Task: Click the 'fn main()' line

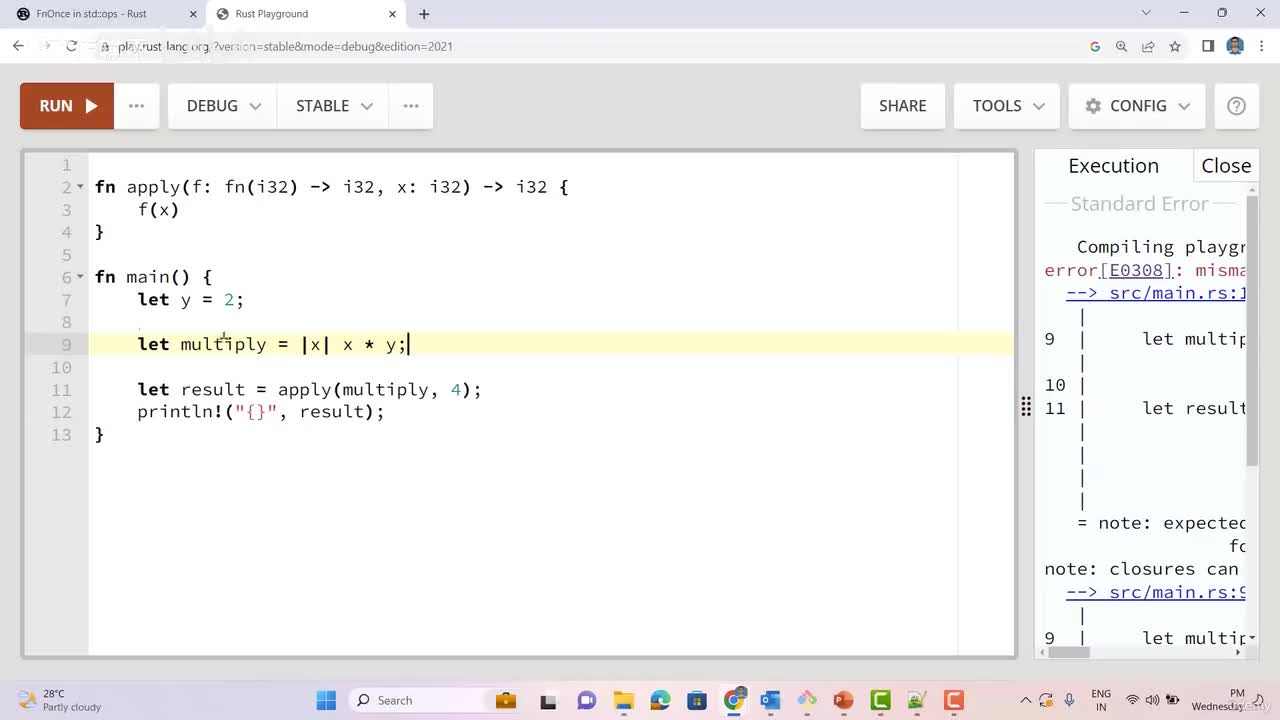Action: 153,277
